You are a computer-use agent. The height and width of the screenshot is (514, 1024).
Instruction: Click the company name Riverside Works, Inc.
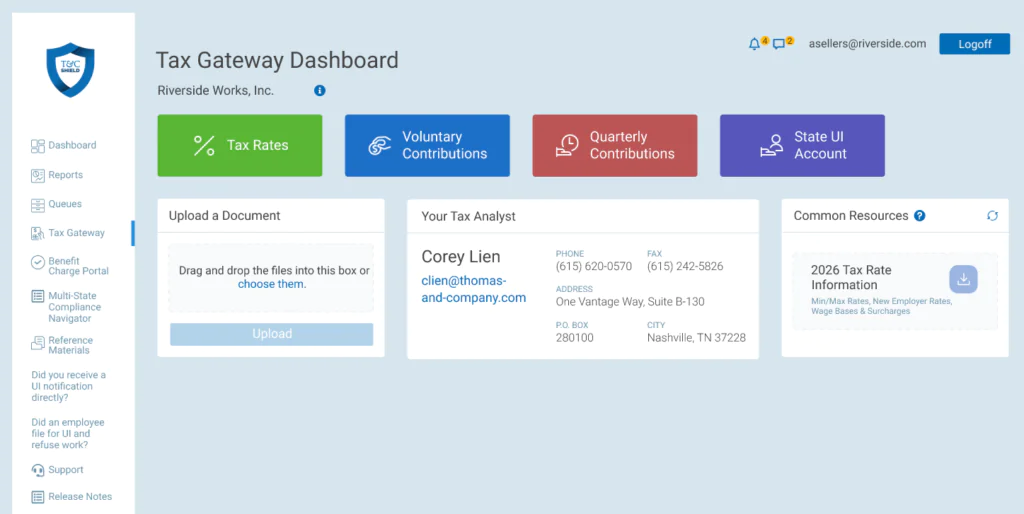216,91
